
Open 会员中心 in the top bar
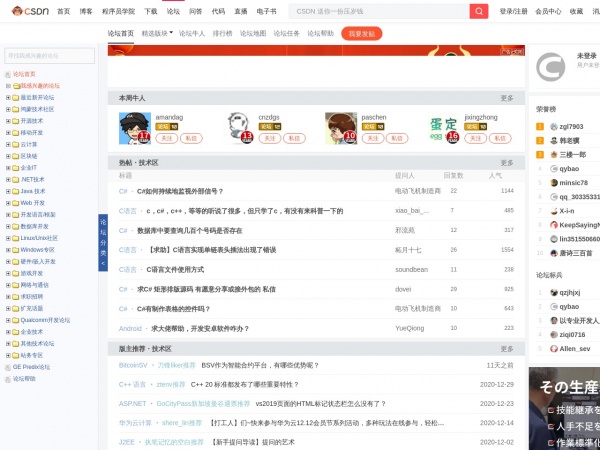(x=548, y=11)
